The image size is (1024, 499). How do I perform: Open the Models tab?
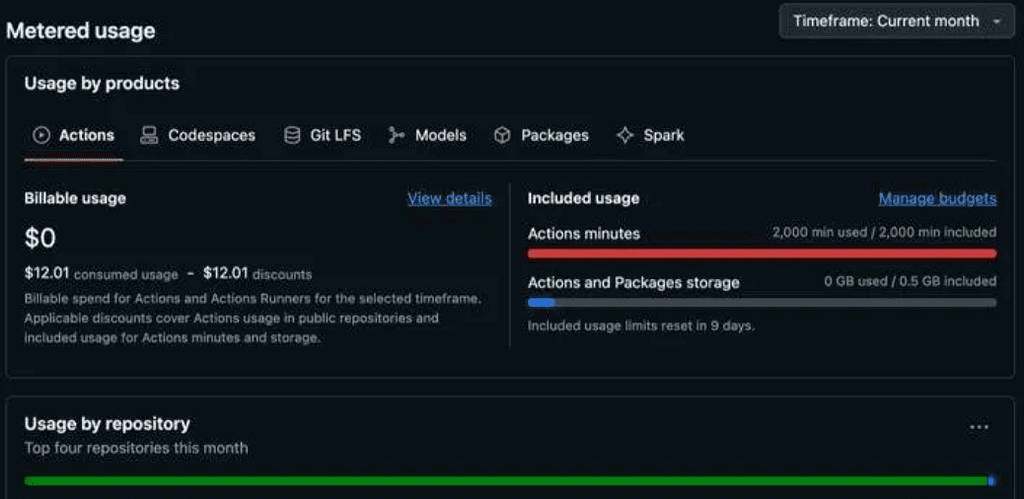coord(440,135)
